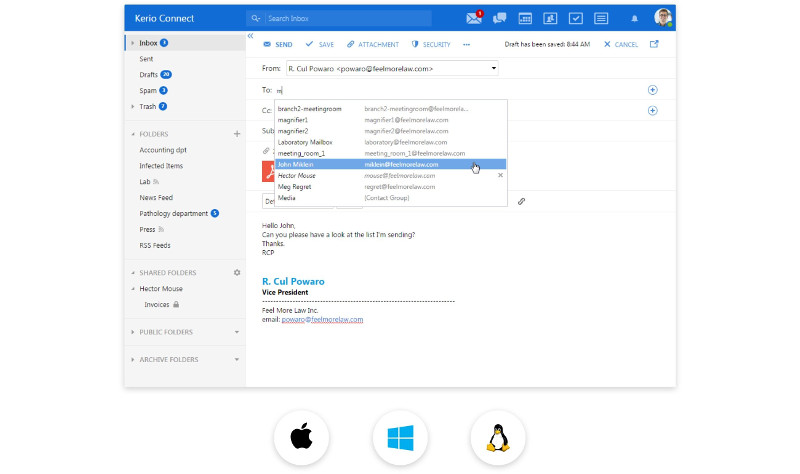
Task: Open the Drafts folder
Action: click(x=148, y=74)
